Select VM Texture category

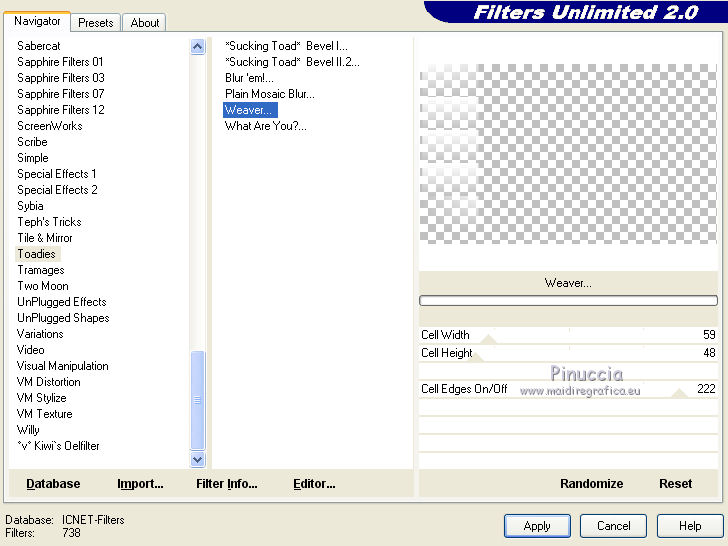click(45, 414)
